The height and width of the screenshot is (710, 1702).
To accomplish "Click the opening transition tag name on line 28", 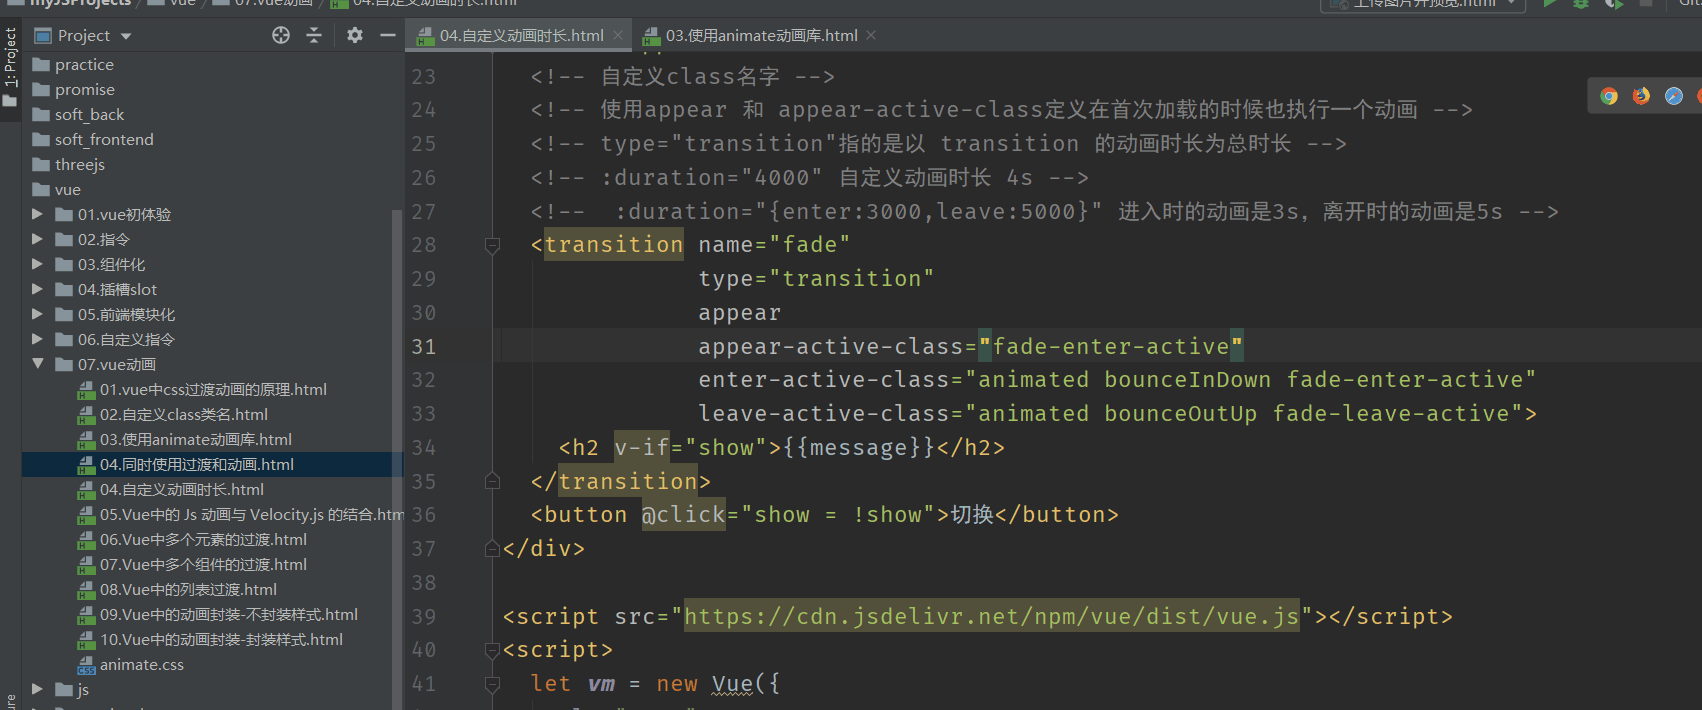I will 614,245.
